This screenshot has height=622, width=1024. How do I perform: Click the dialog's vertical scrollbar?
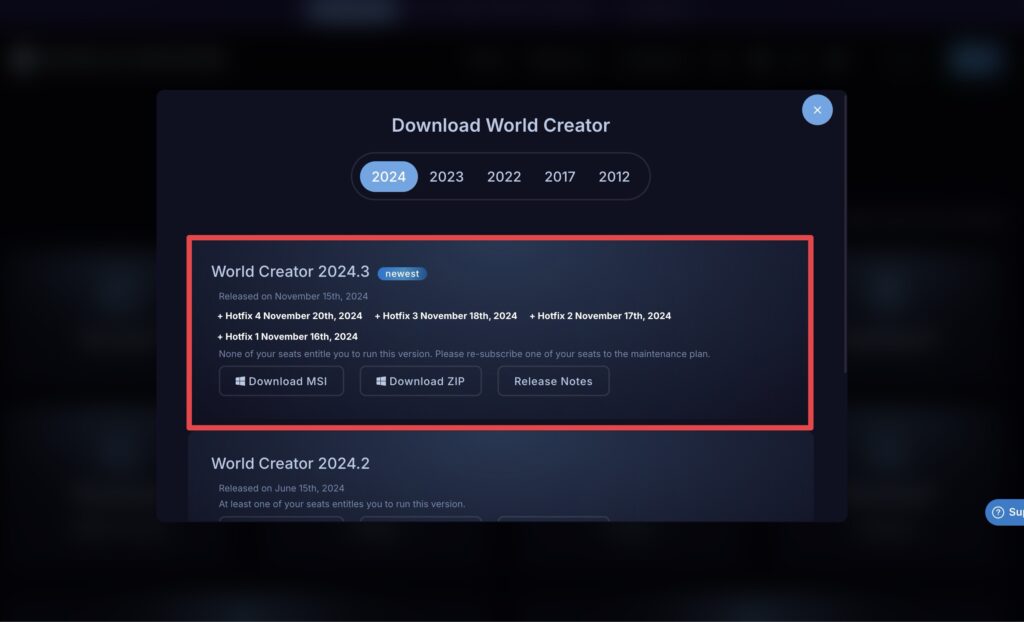[845, 233]
